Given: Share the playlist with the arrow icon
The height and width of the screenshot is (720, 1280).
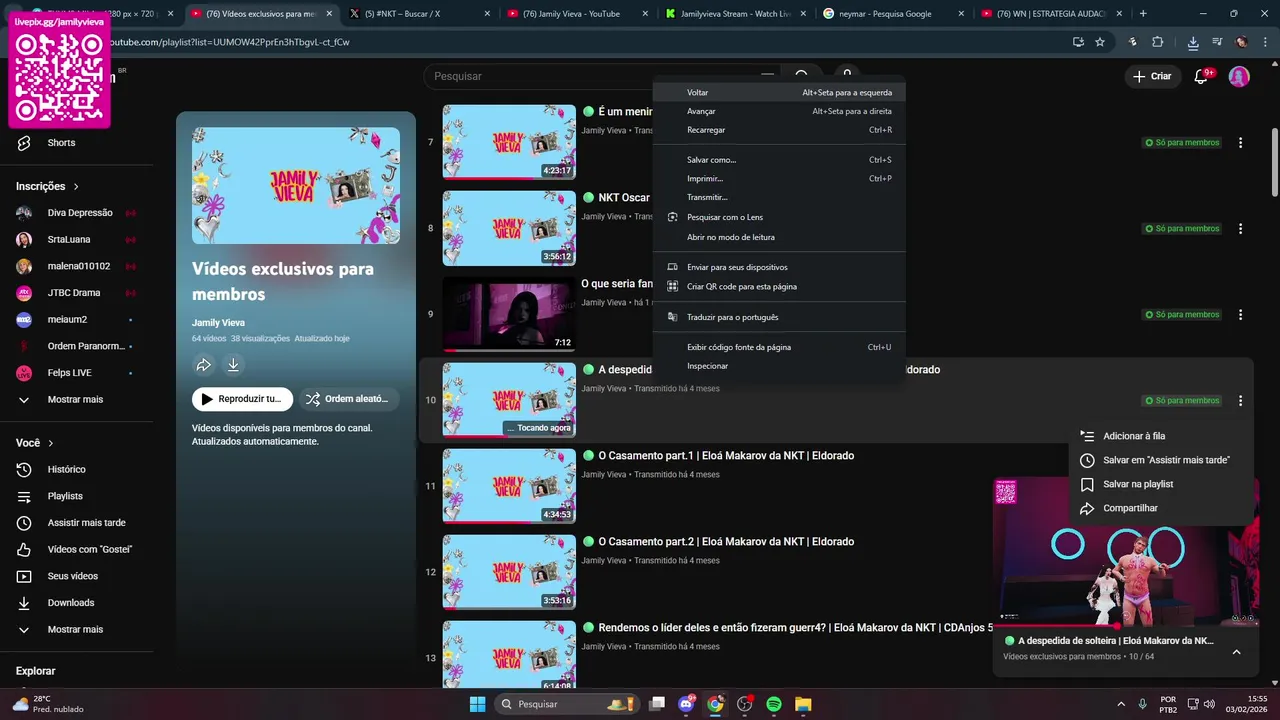Looking at the screenshot, I should (203, 365).
